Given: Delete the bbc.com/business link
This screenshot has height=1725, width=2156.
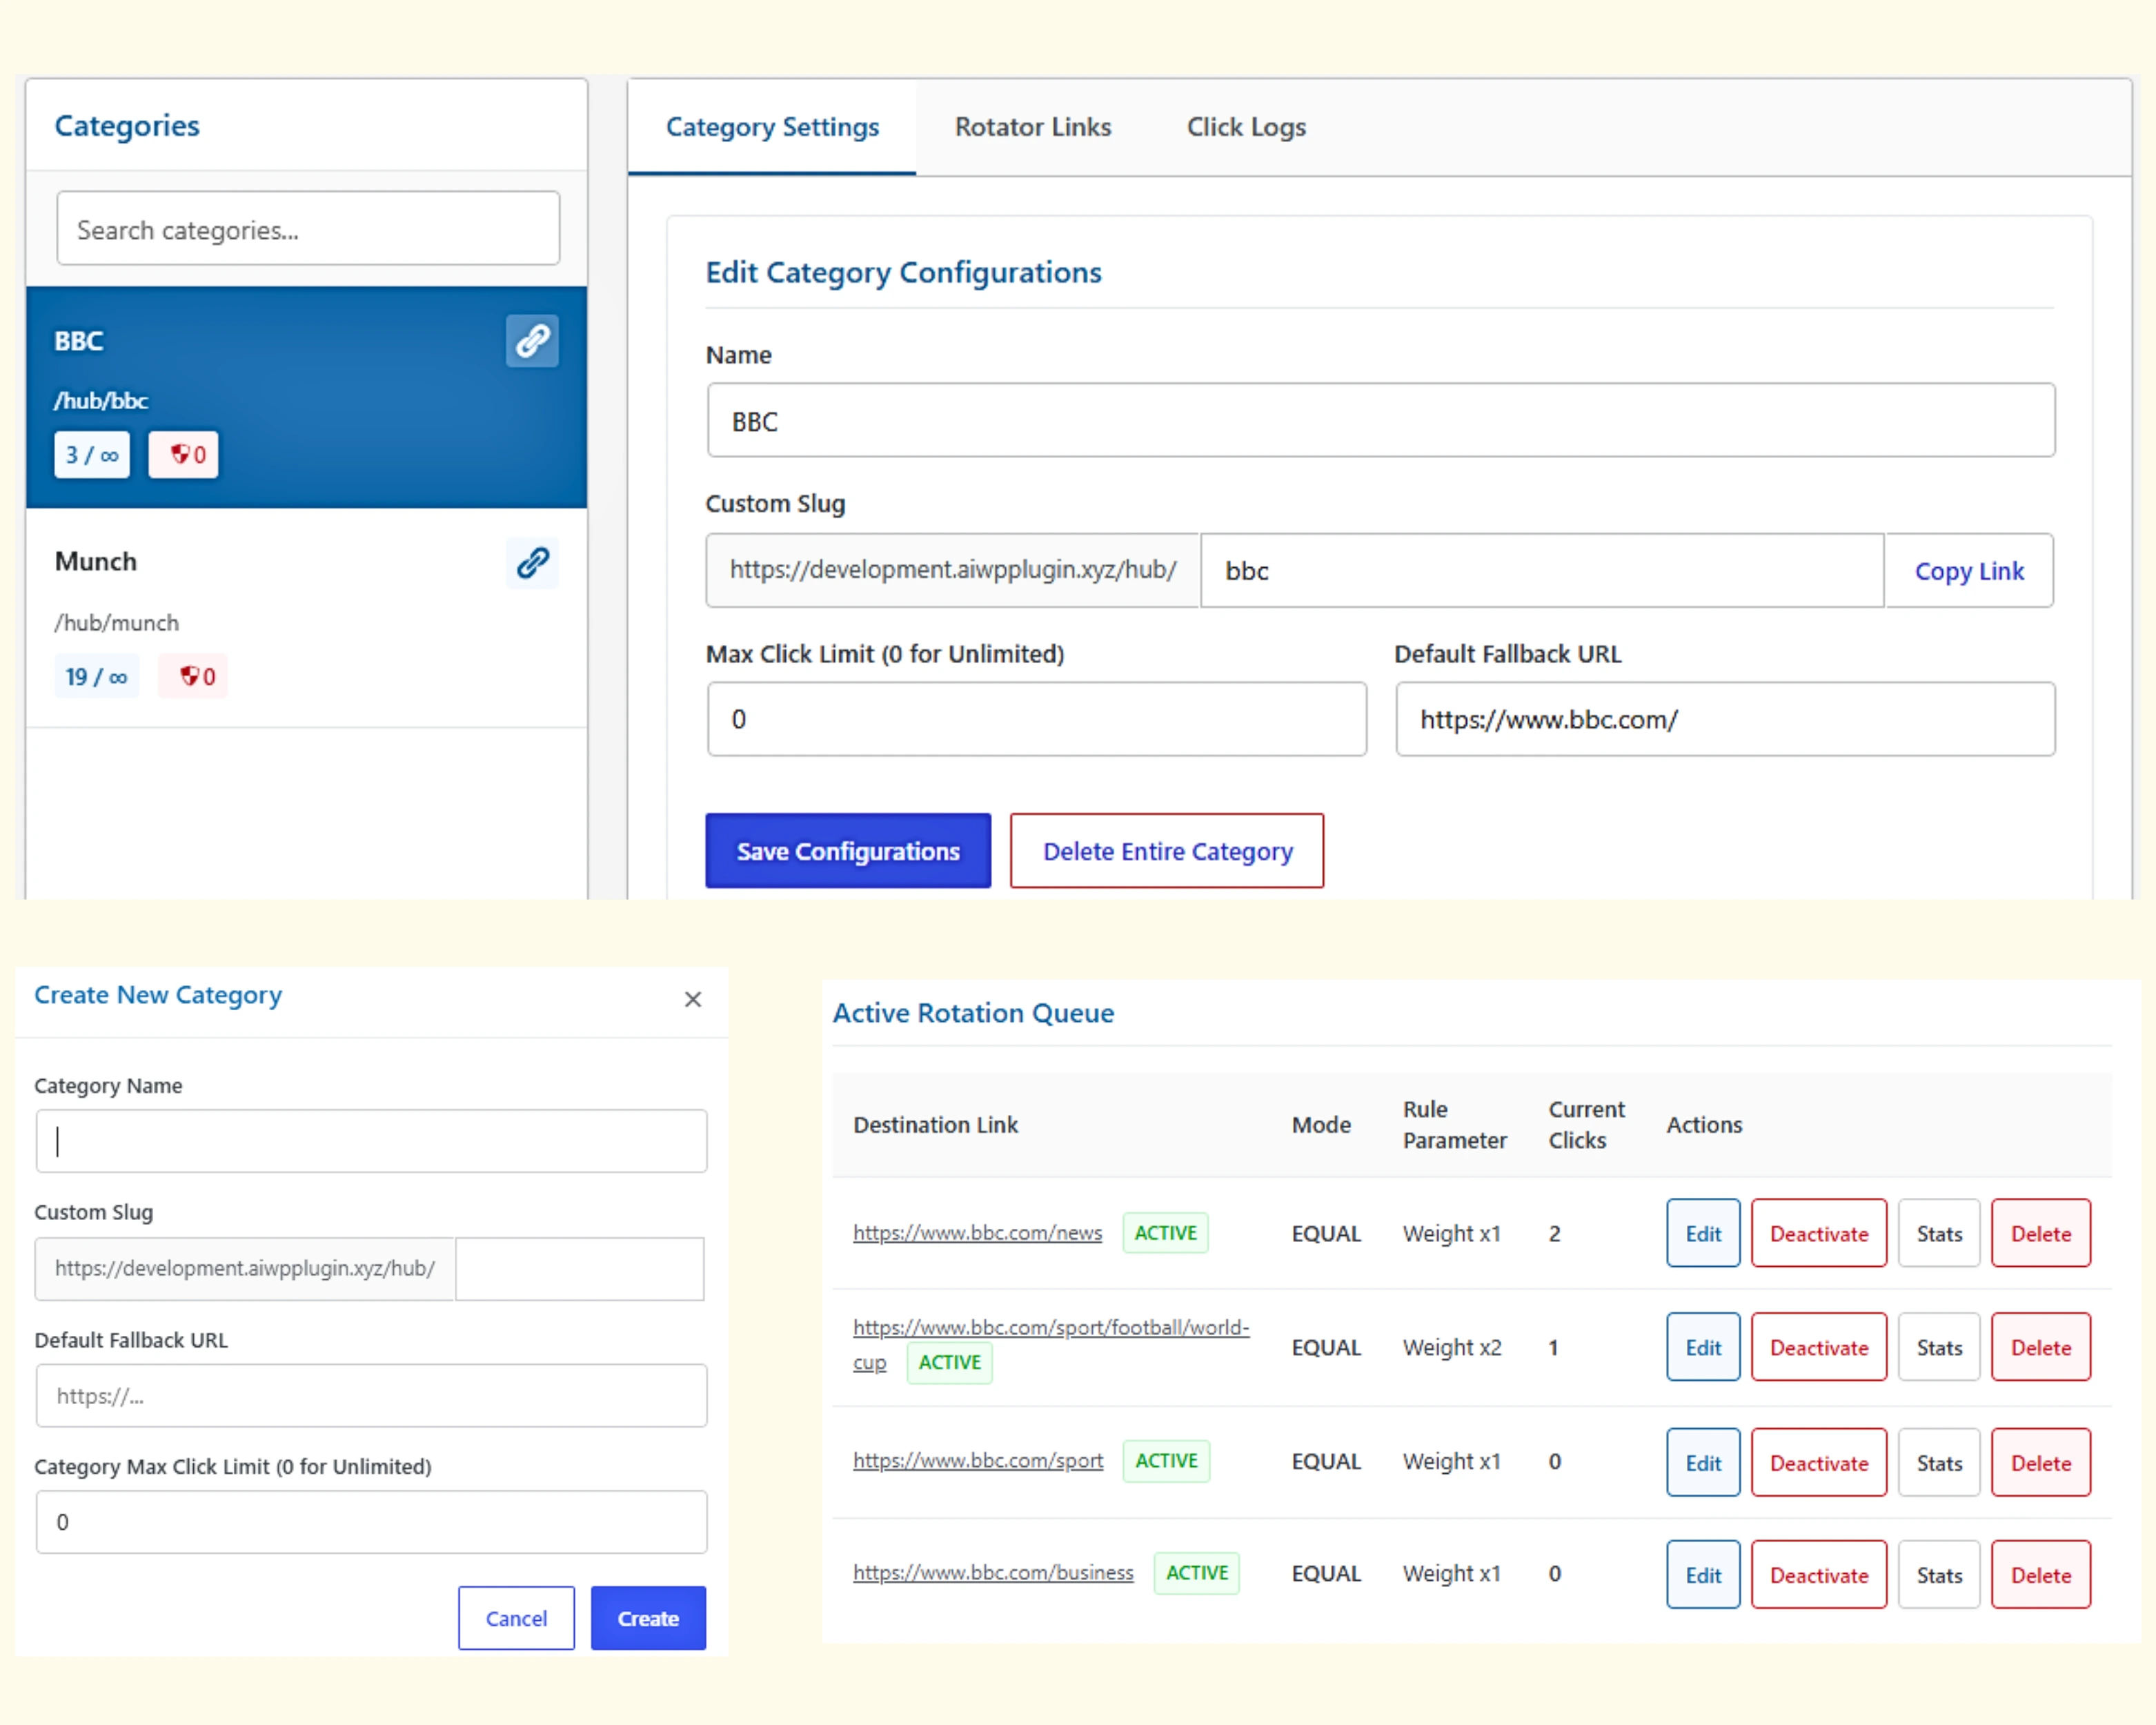Looking at the screenshot, I should [2041, 1575].
